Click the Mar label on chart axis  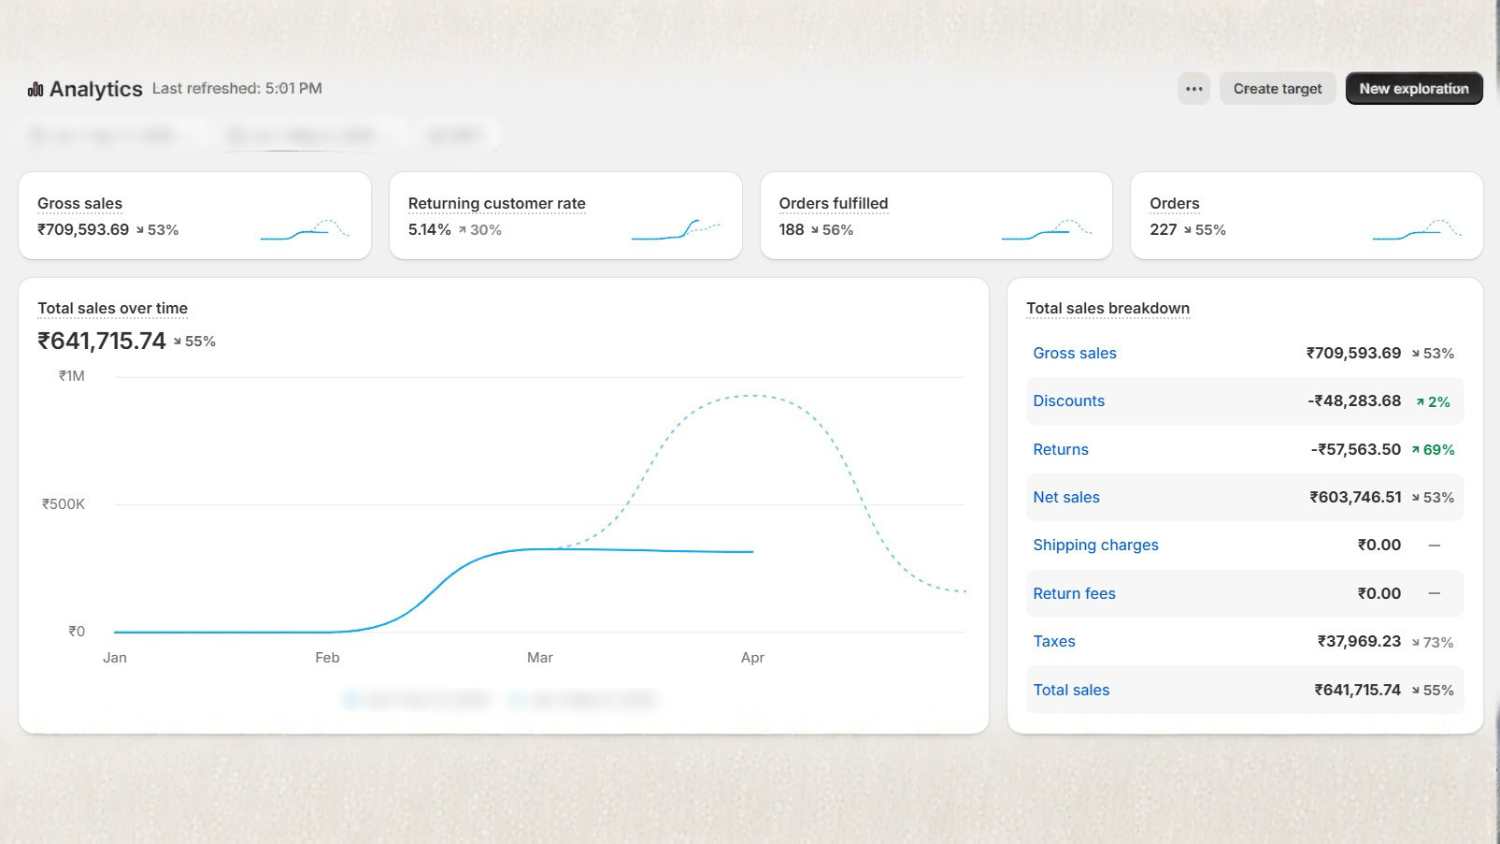[x=540, y=657]
